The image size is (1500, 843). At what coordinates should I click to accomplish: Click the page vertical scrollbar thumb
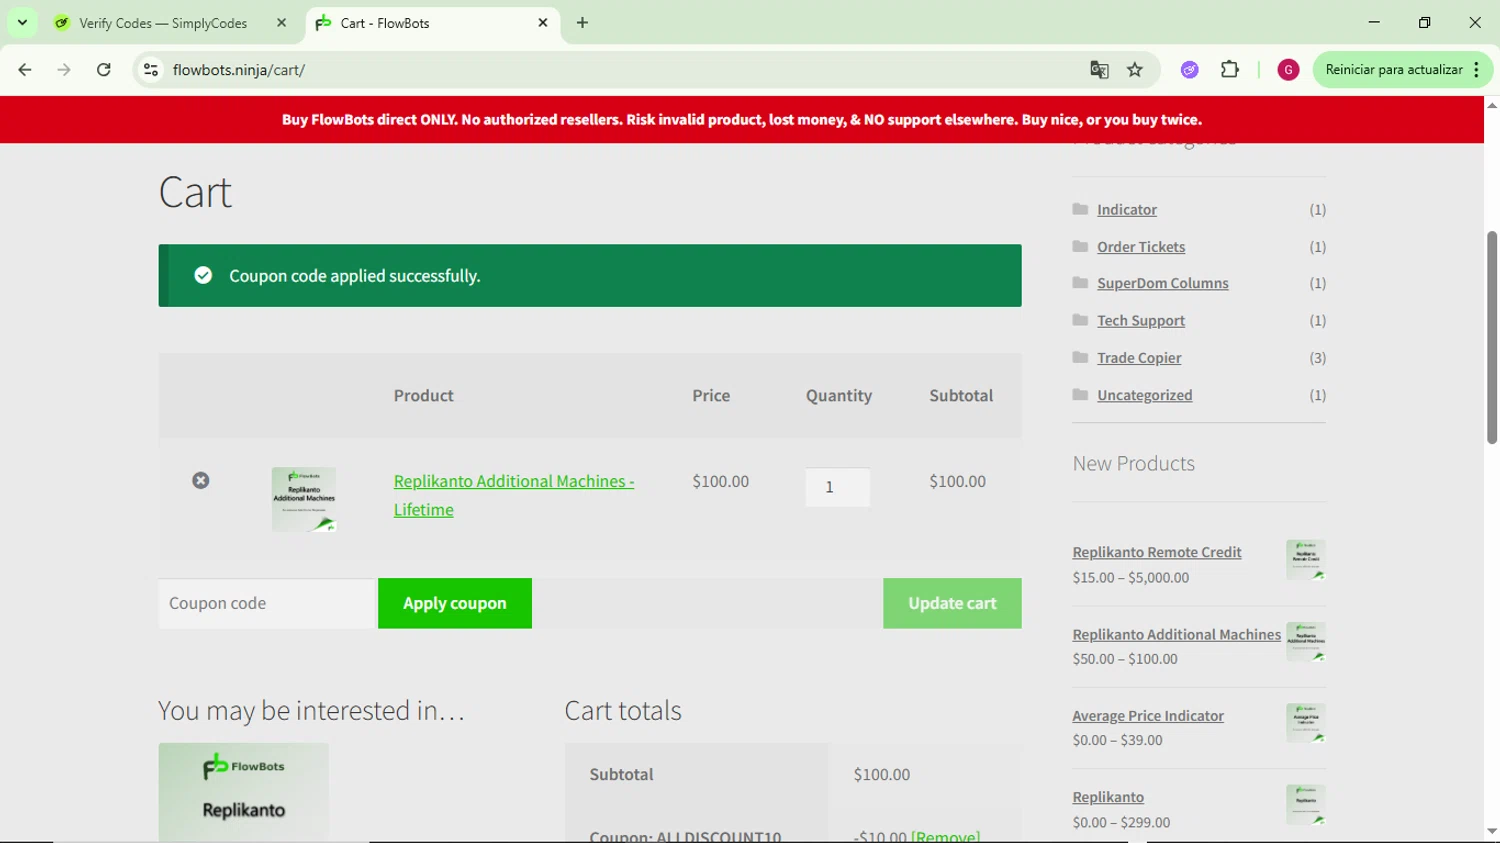(x=1492, y=337)
